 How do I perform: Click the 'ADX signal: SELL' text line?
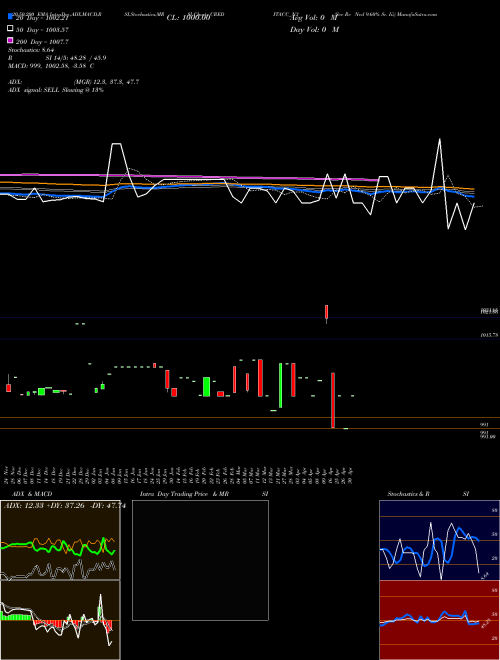click(56, 90)
